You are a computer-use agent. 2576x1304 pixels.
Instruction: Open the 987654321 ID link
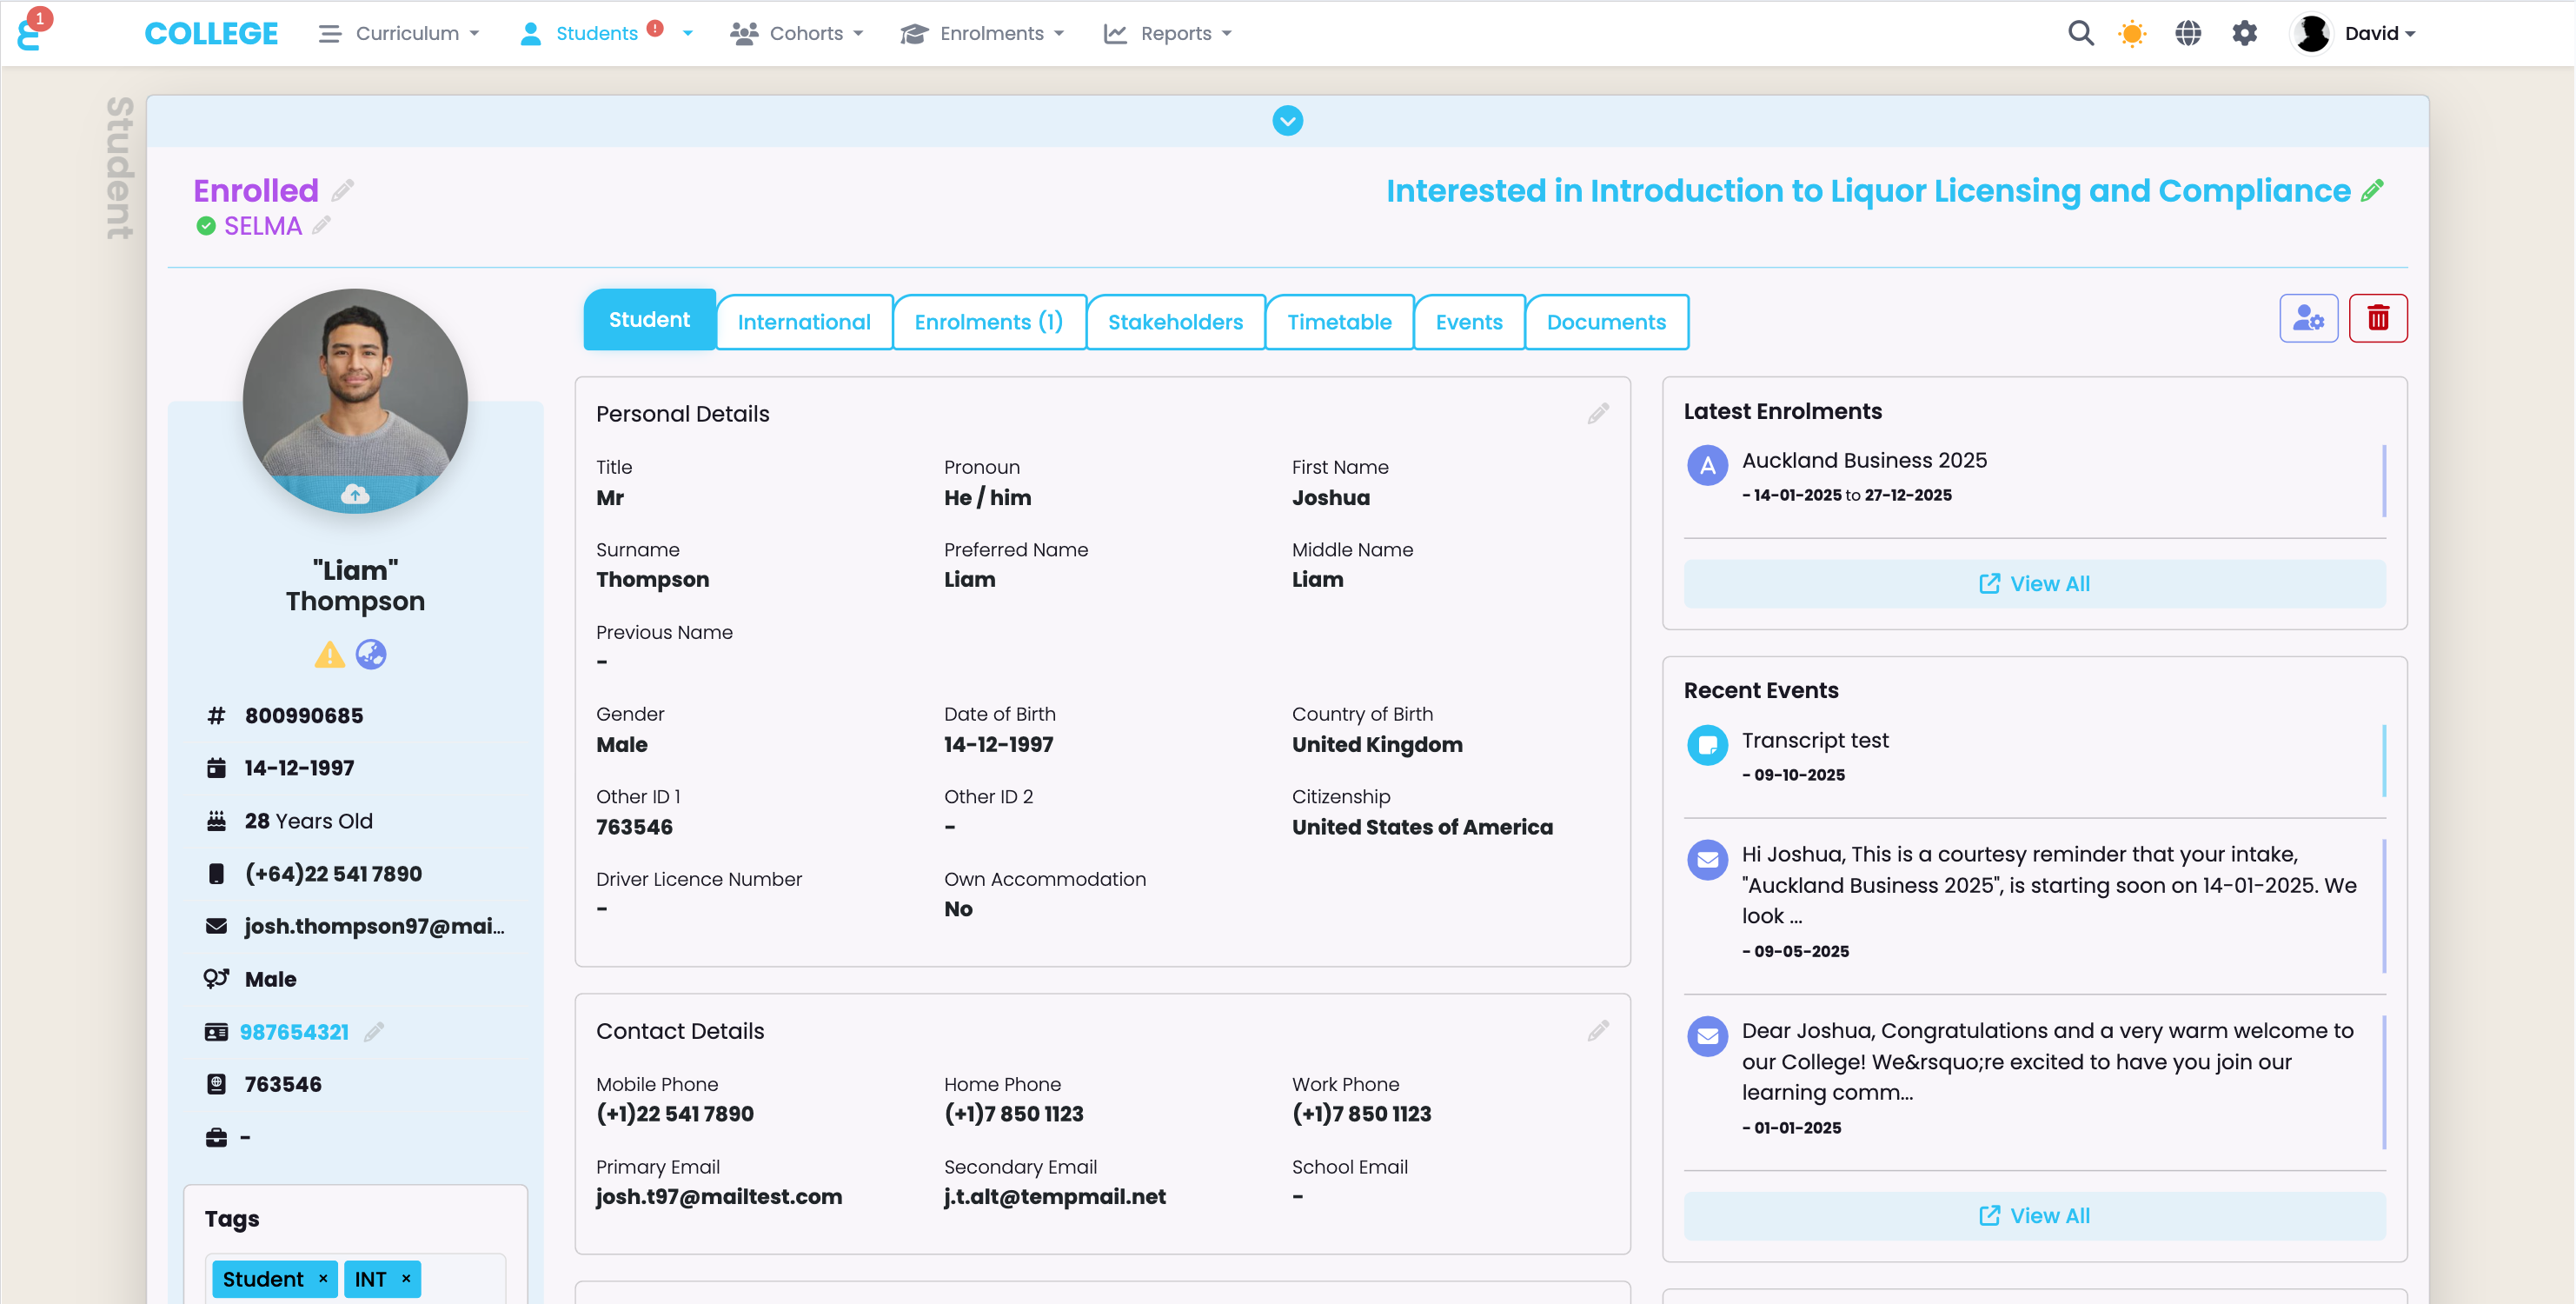pos(294,1032)
